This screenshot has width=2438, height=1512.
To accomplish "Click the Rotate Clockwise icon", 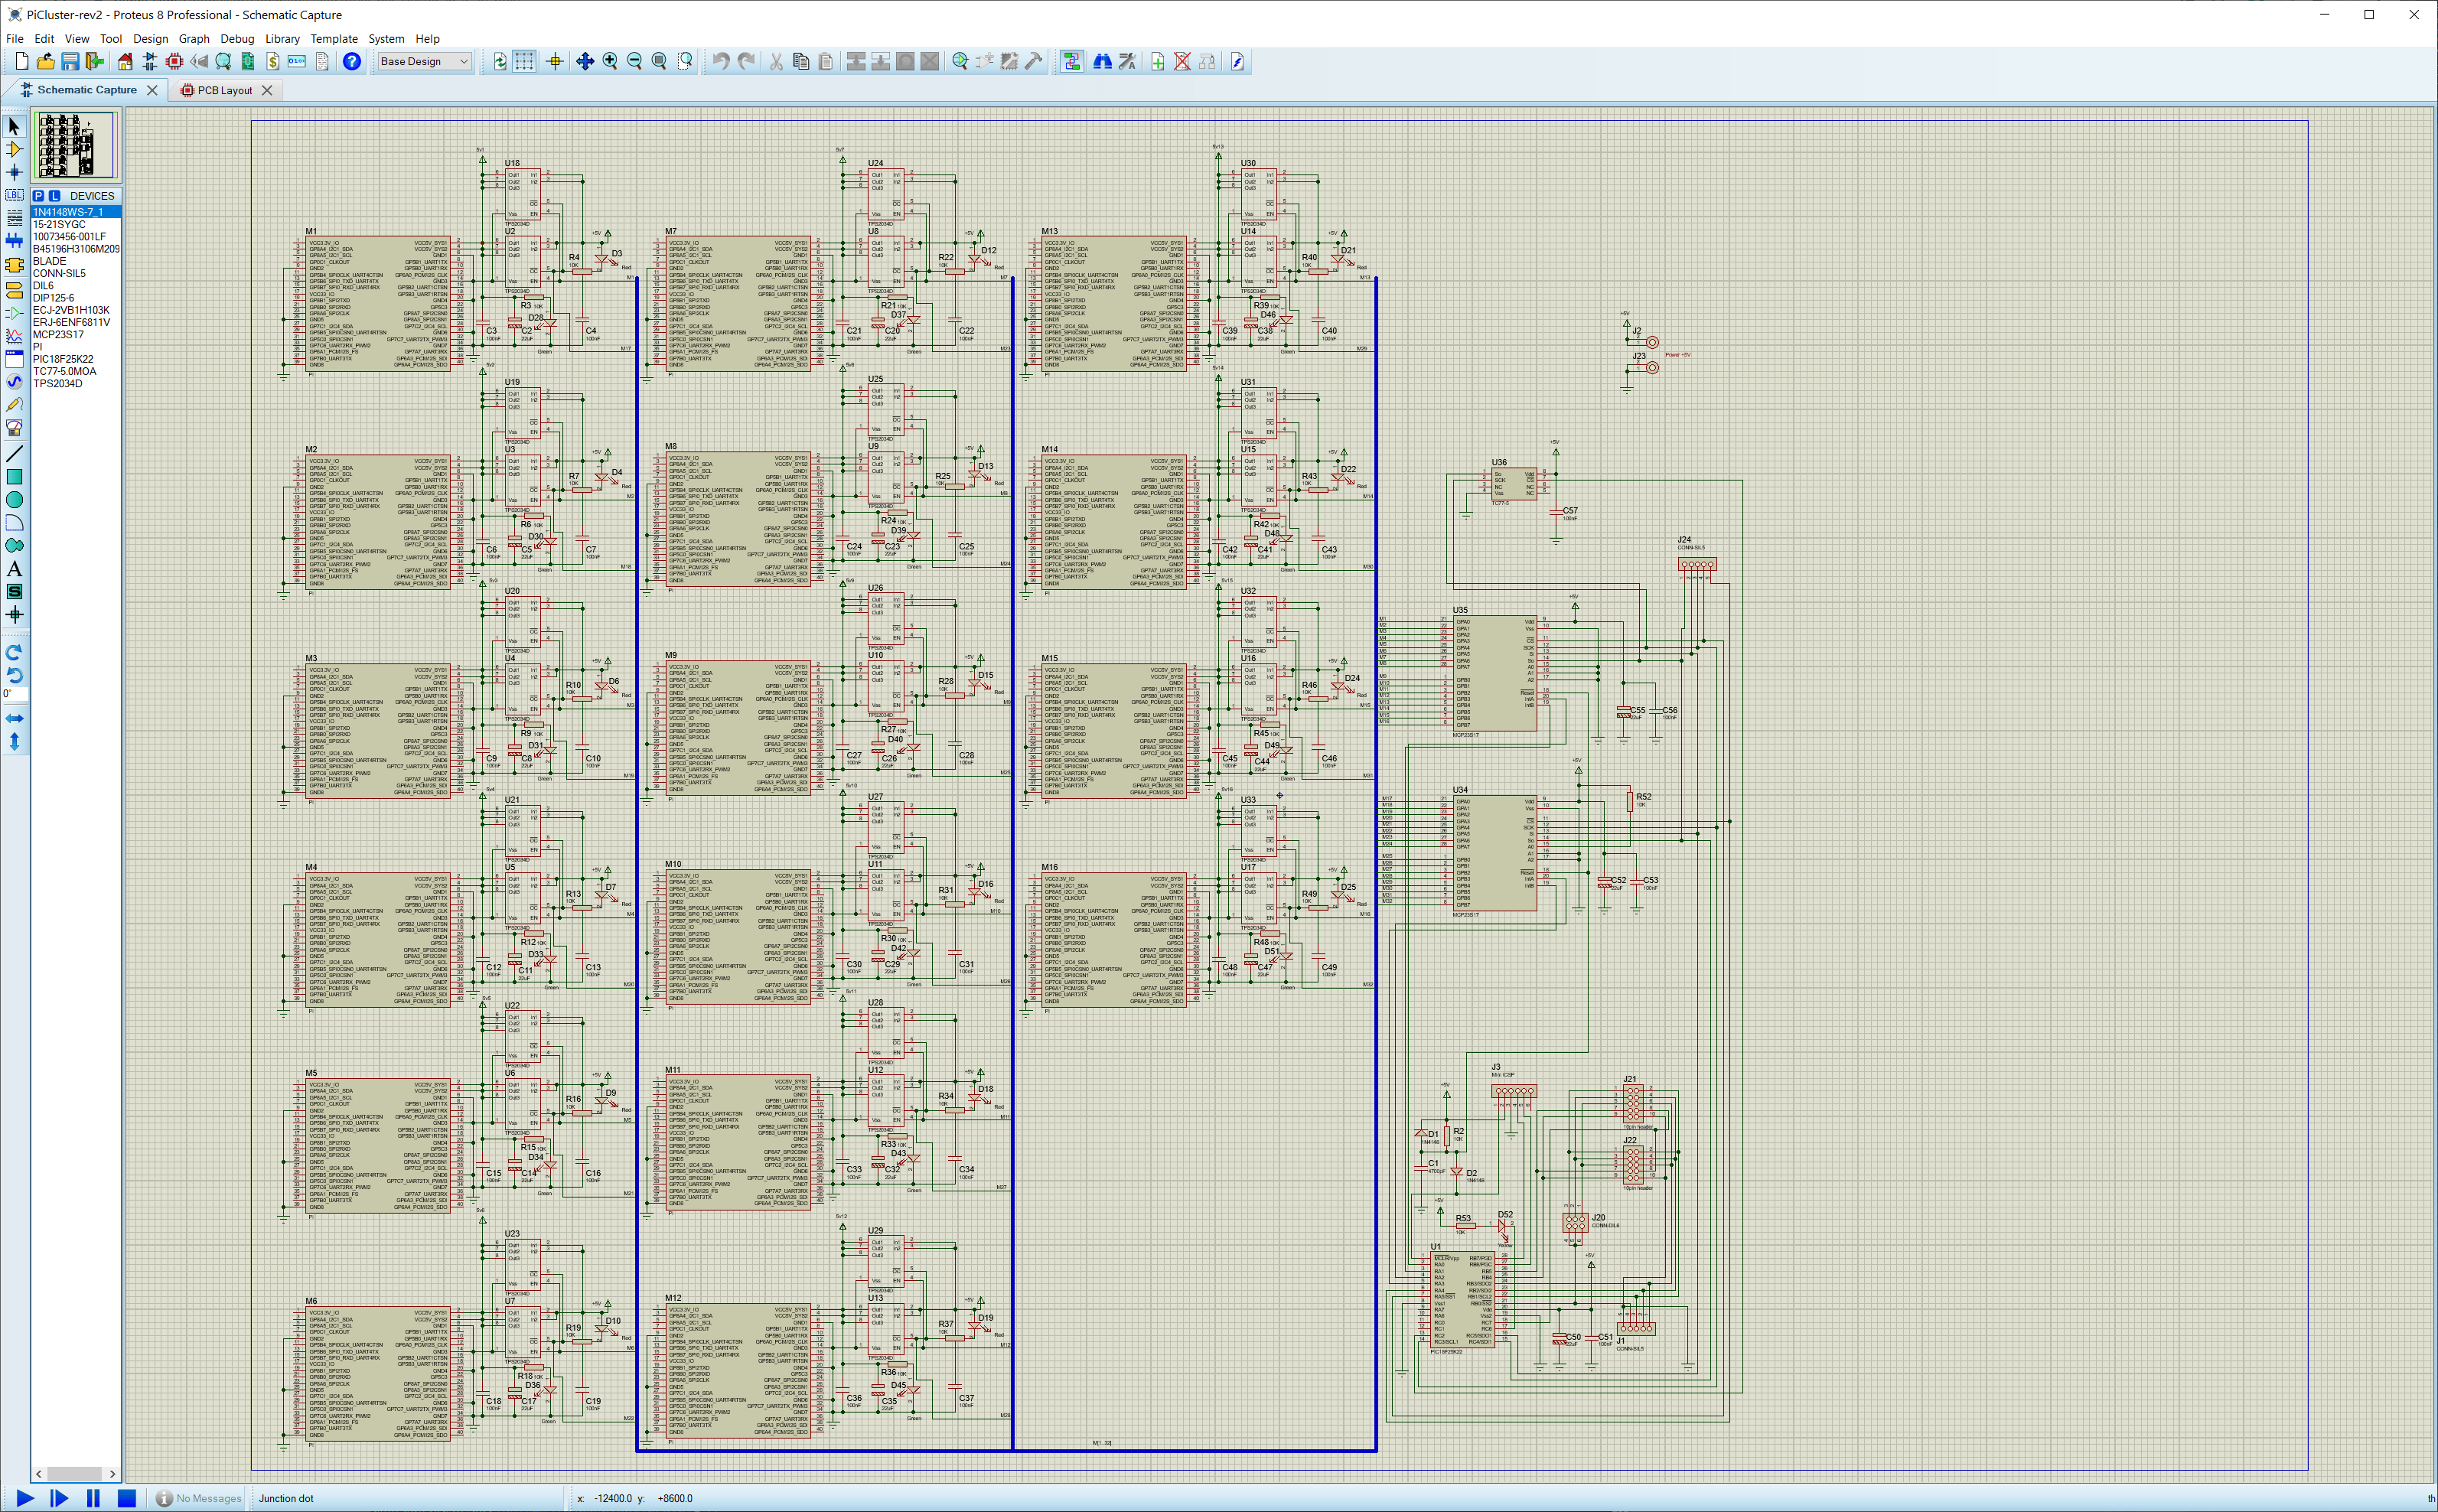I will [14, 652].
